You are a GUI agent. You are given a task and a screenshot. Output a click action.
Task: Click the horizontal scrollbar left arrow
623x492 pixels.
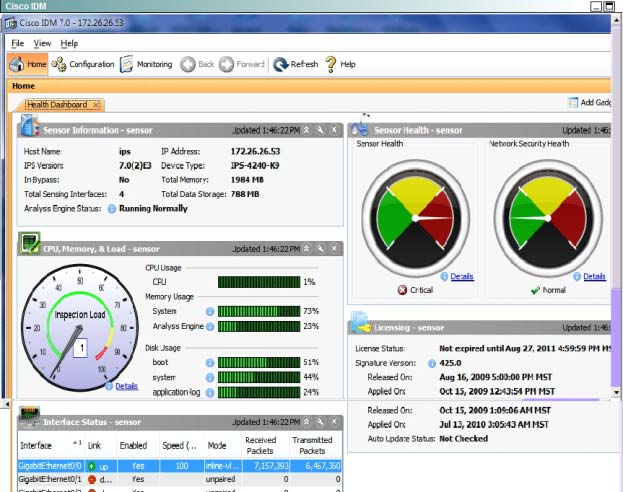[6, 404]
